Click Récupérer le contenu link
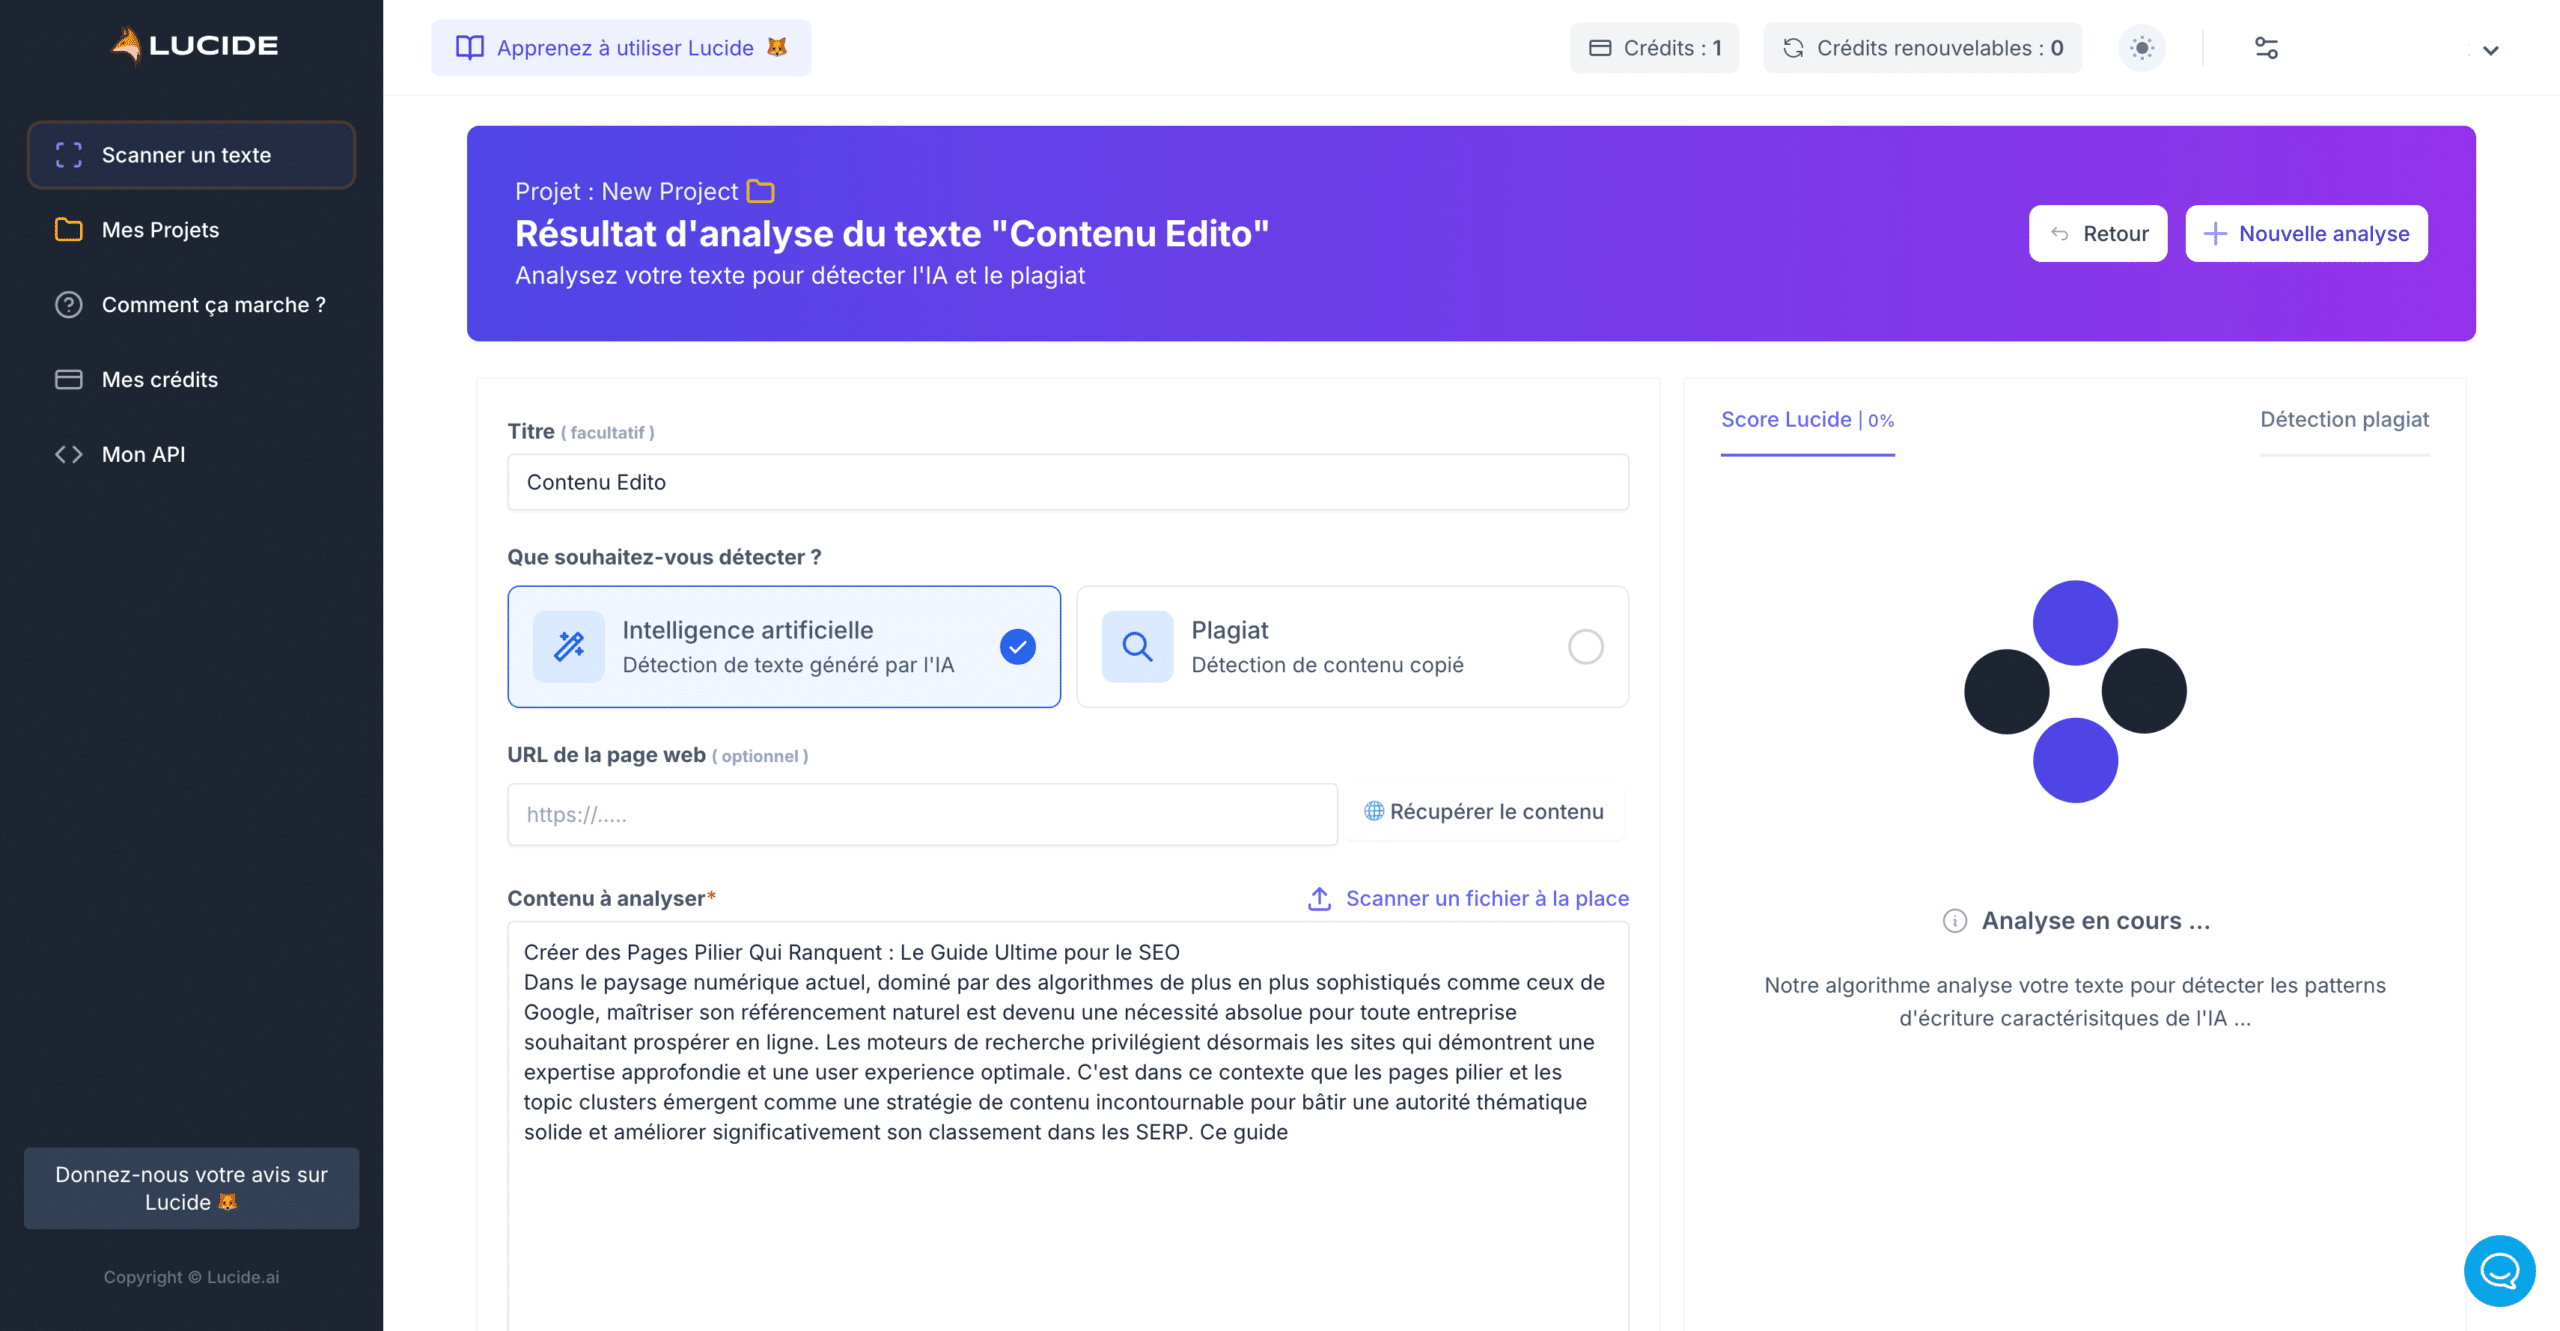Viewport: 2560px width, 1331px height. (1483, 811)
